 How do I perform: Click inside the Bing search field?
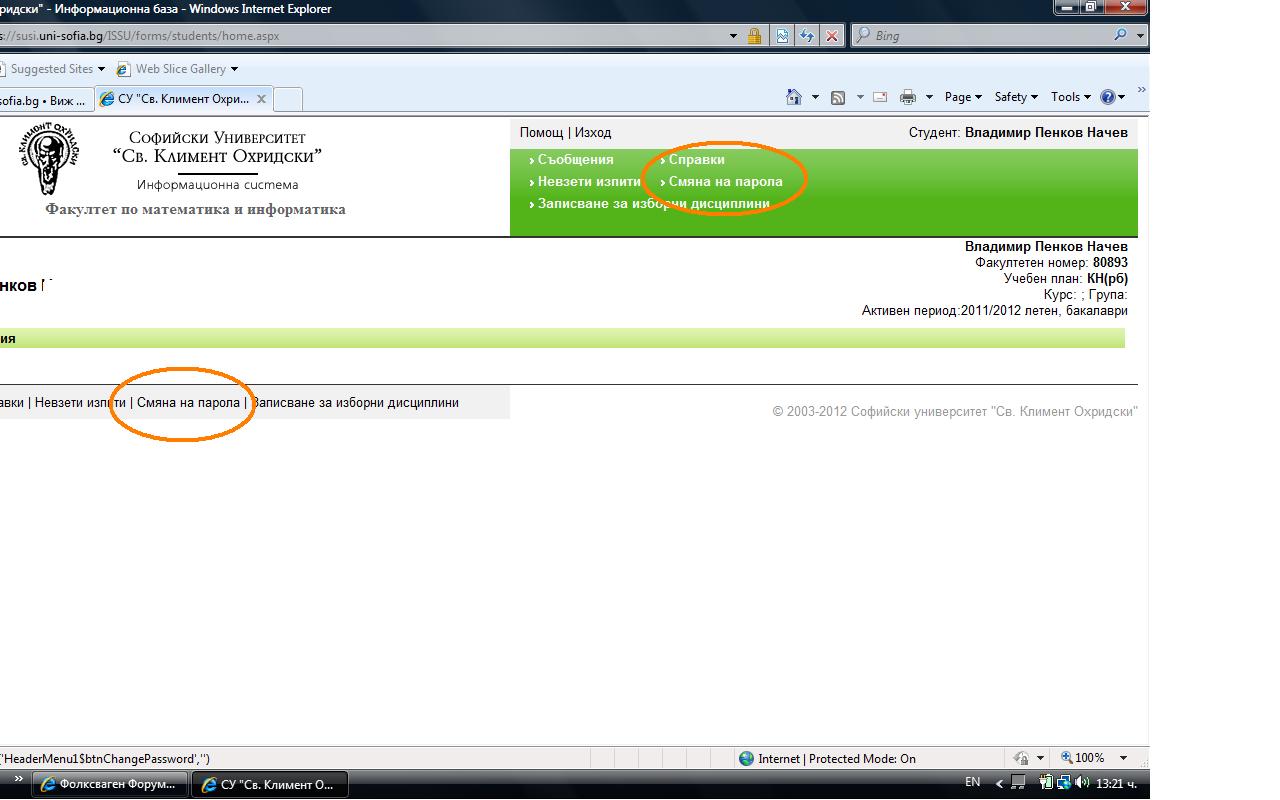[985, 36]
